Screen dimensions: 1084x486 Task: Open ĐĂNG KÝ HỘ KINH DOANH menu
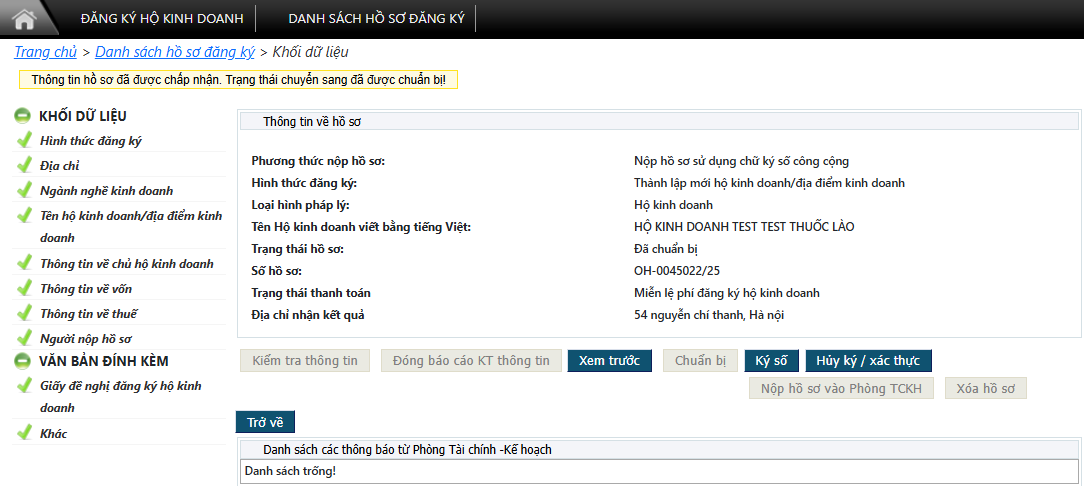160,18
